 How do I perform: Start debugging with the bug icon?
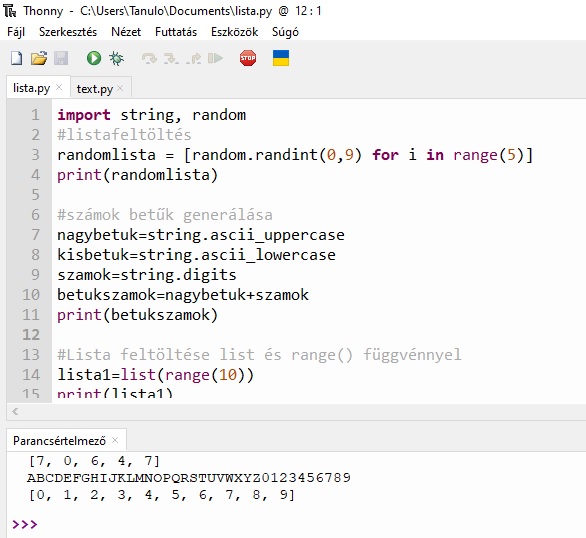click(x=116, y=58)
